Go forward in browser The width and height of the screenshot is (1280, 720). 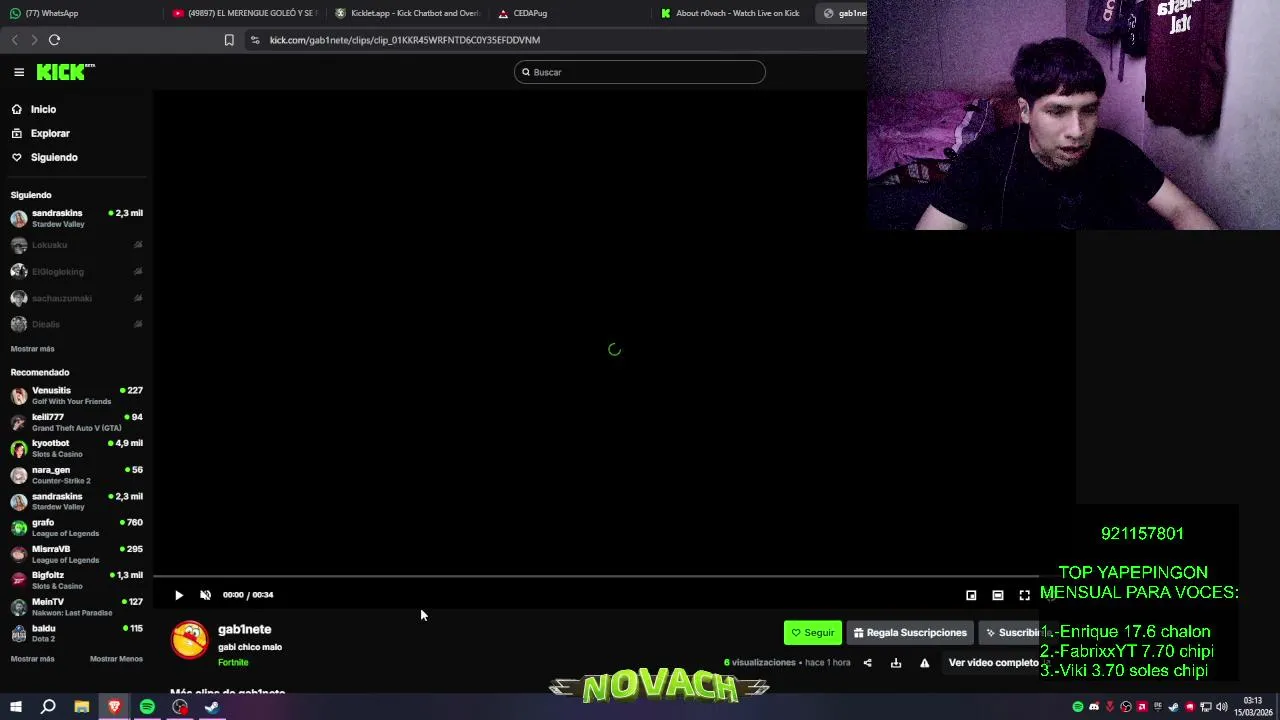click(34, 40)
